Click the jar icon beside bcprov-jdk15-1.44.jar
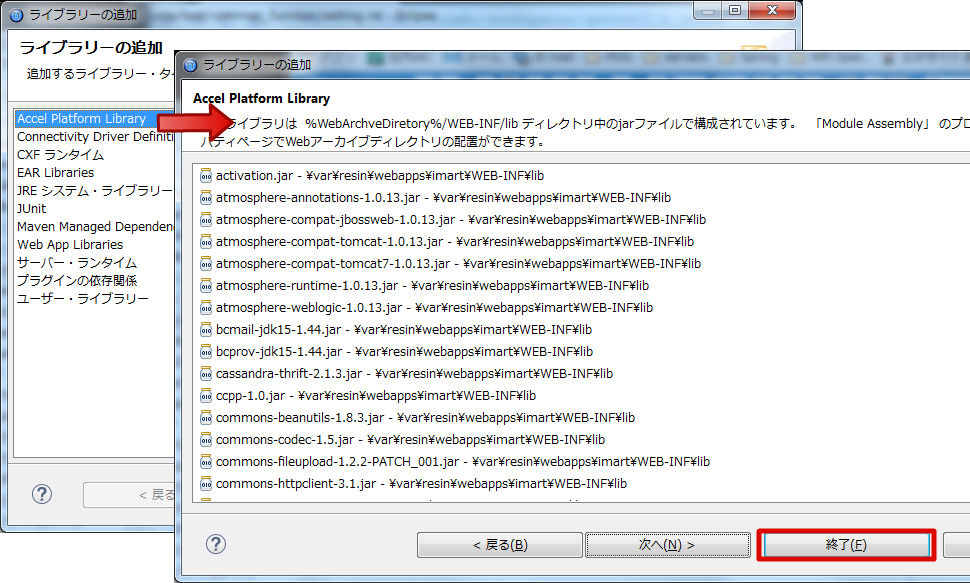970x583 pixels. coord(206,352)
